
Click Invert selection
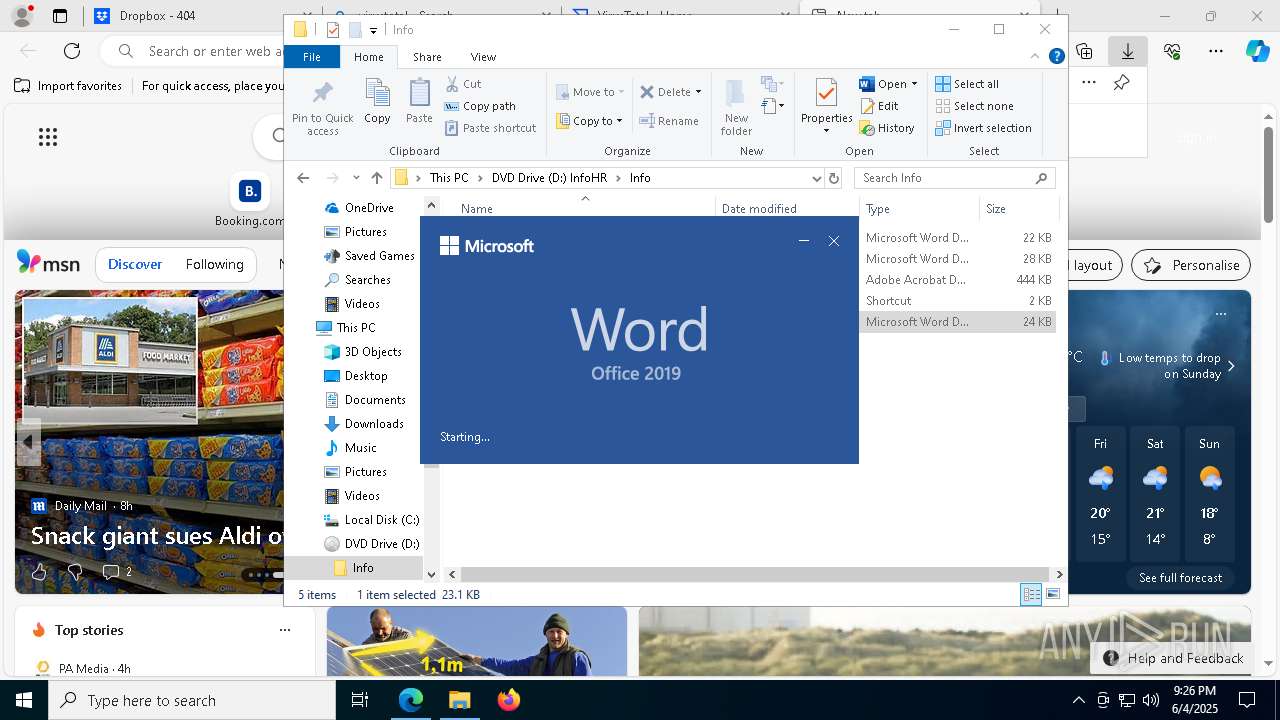click(983, 128)
